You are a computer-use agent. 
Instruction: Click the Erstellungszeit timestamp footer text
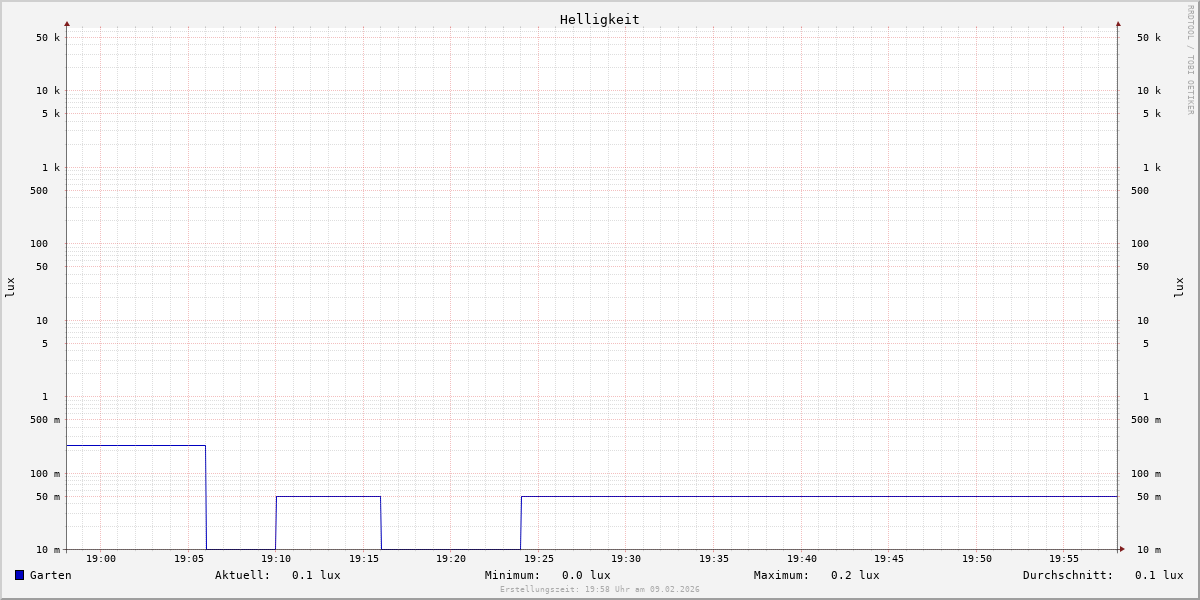point(600,590)
